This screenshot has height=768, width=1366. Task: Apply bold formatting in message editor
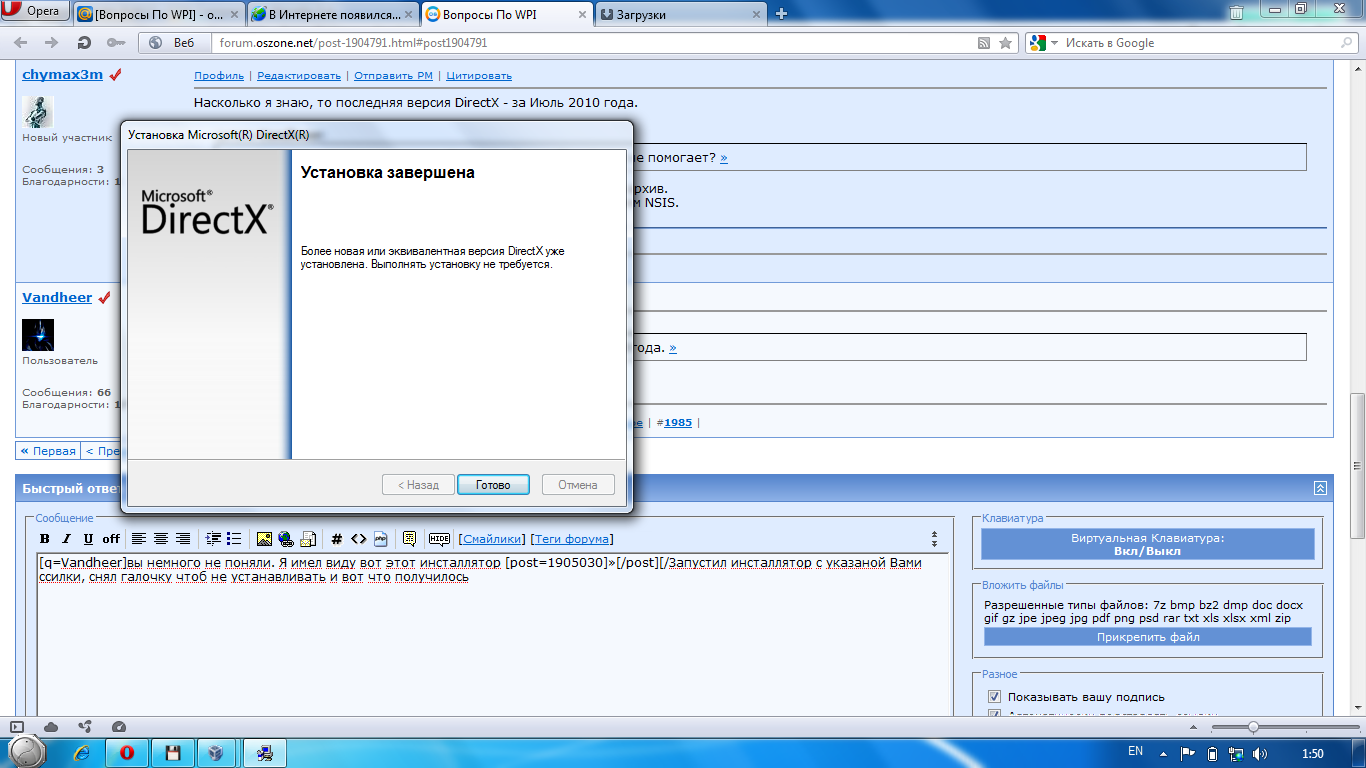pos(44,539)
